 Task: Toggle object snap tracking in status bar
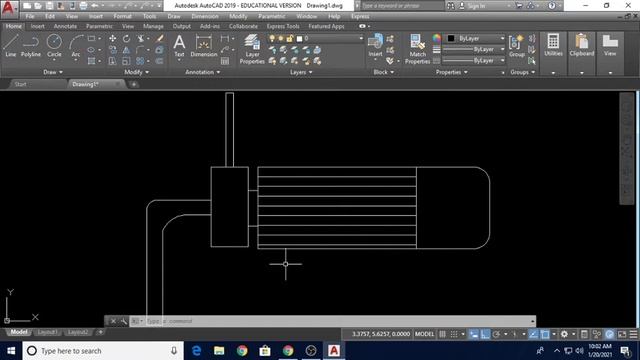pos(533,334)
